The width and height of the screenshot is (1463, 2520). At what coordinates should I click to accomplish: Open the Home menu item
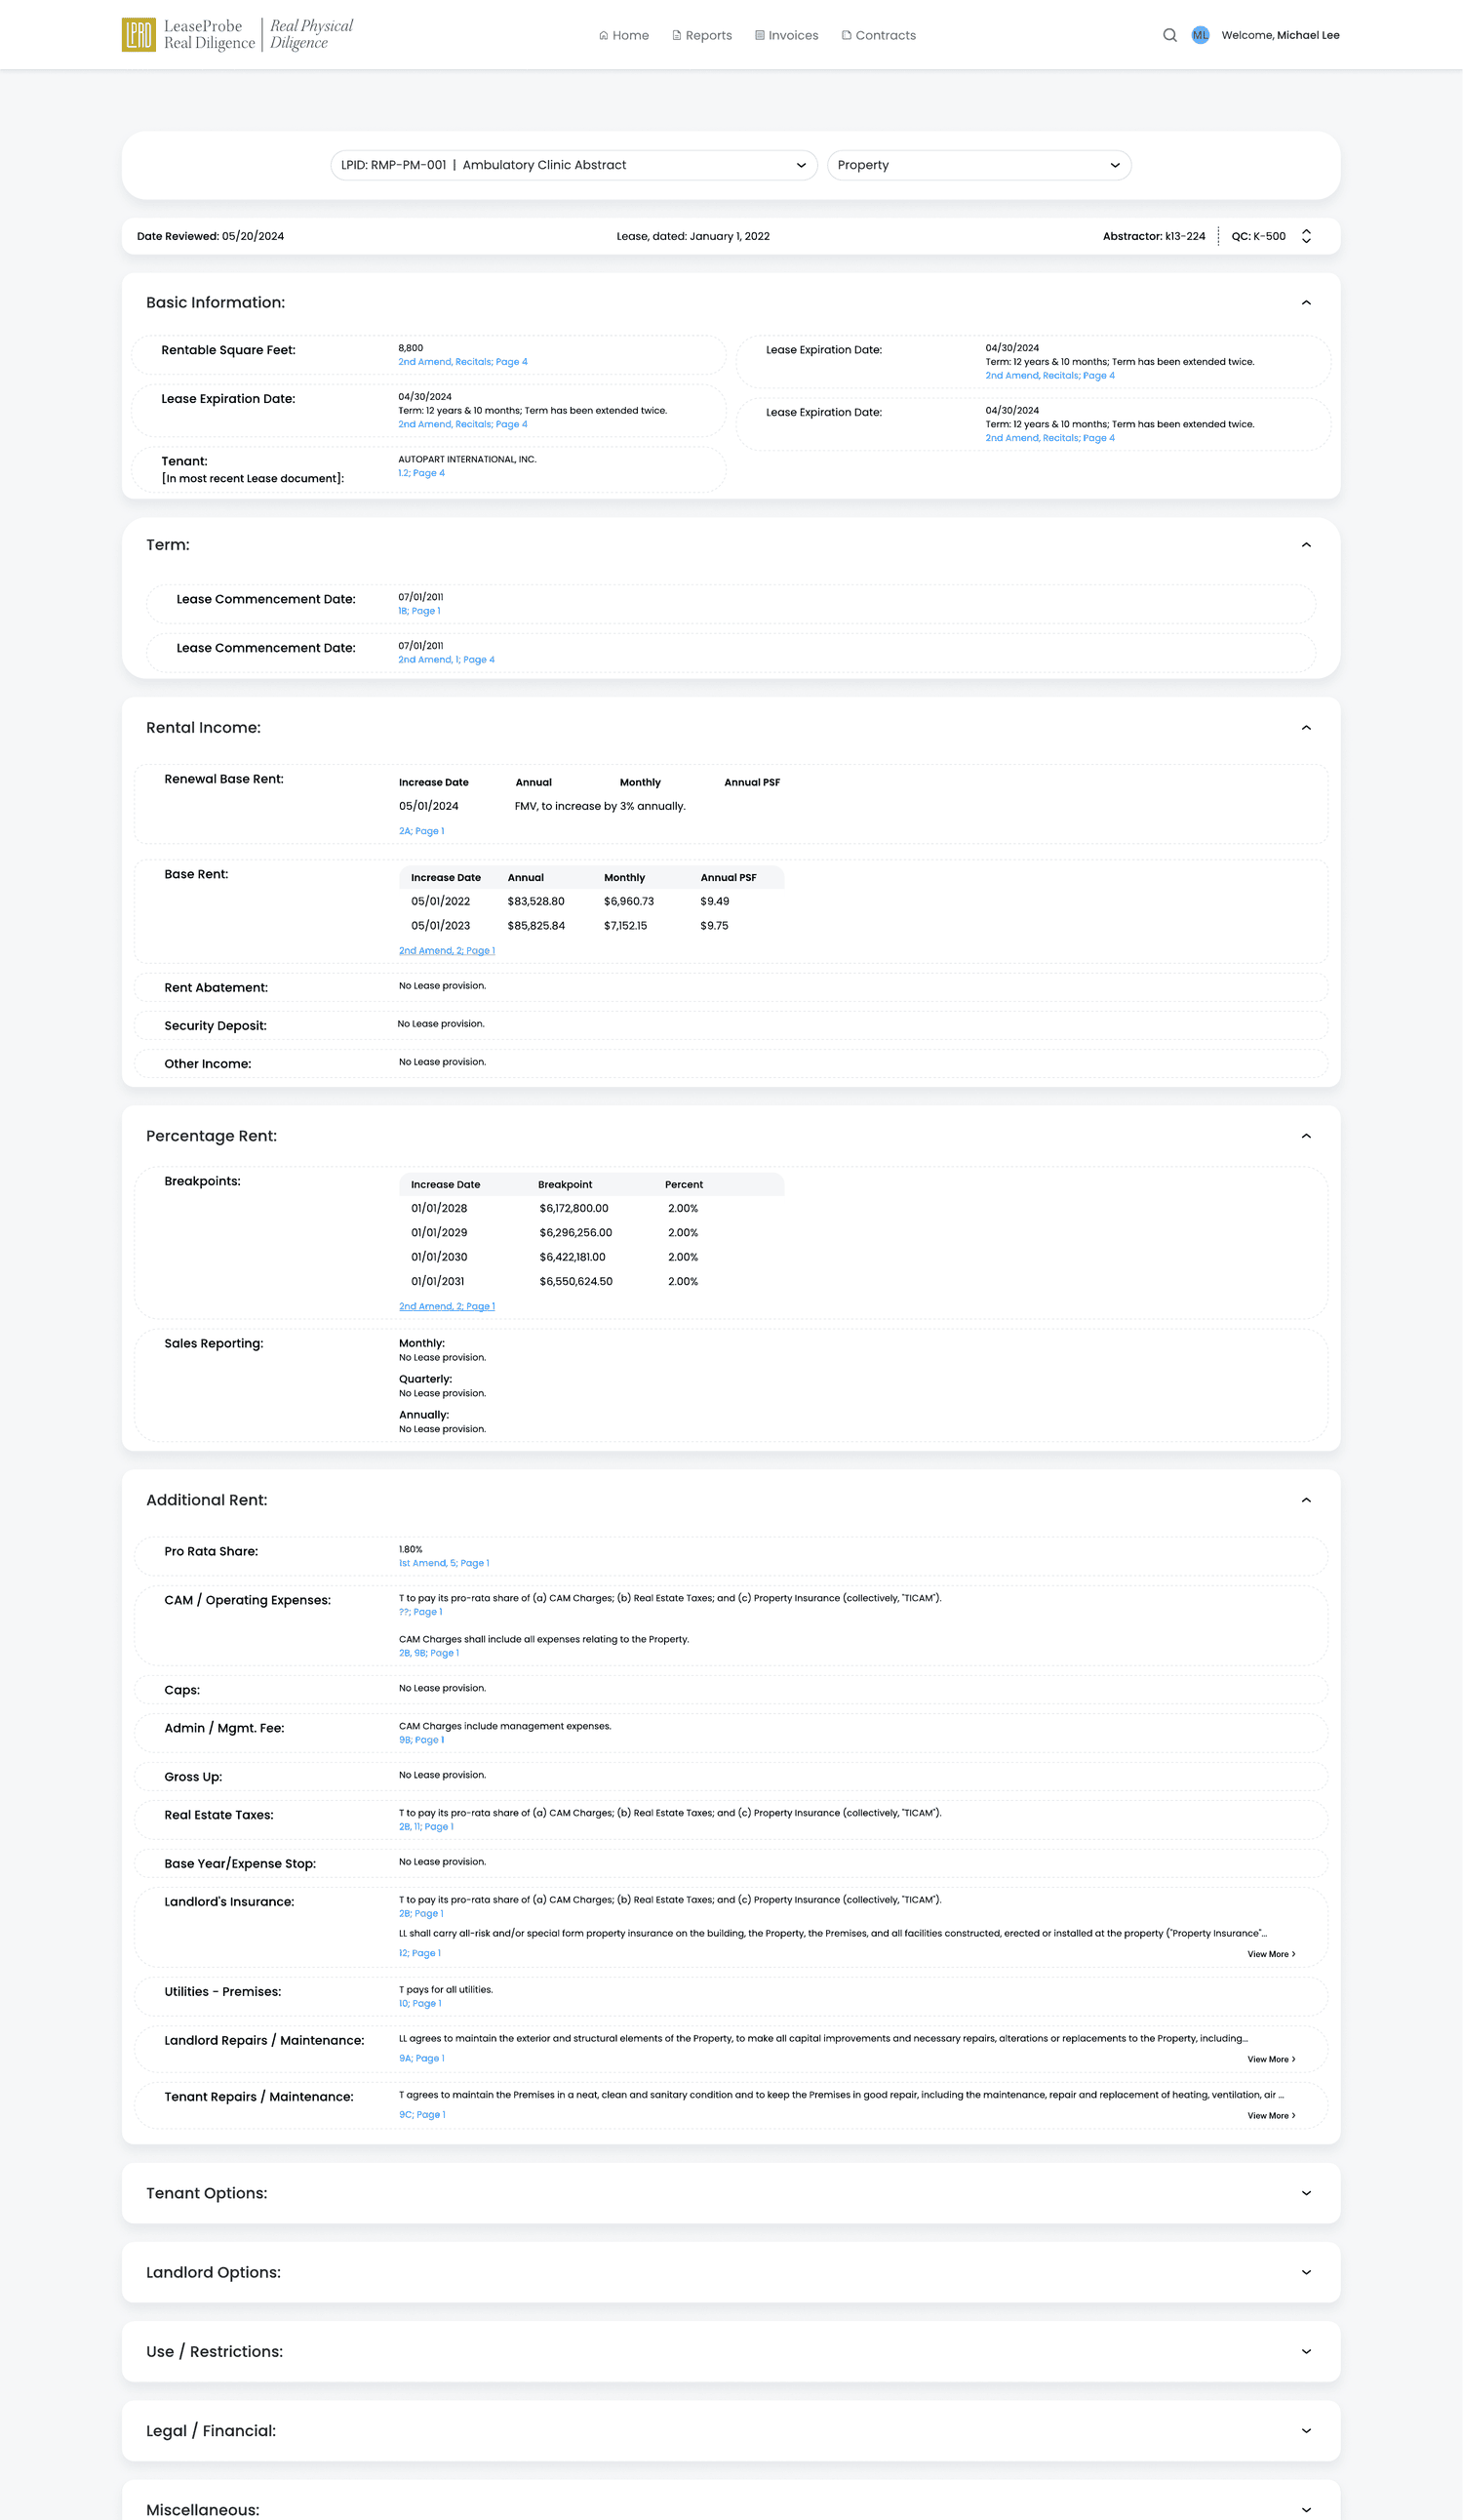point(624,35)
